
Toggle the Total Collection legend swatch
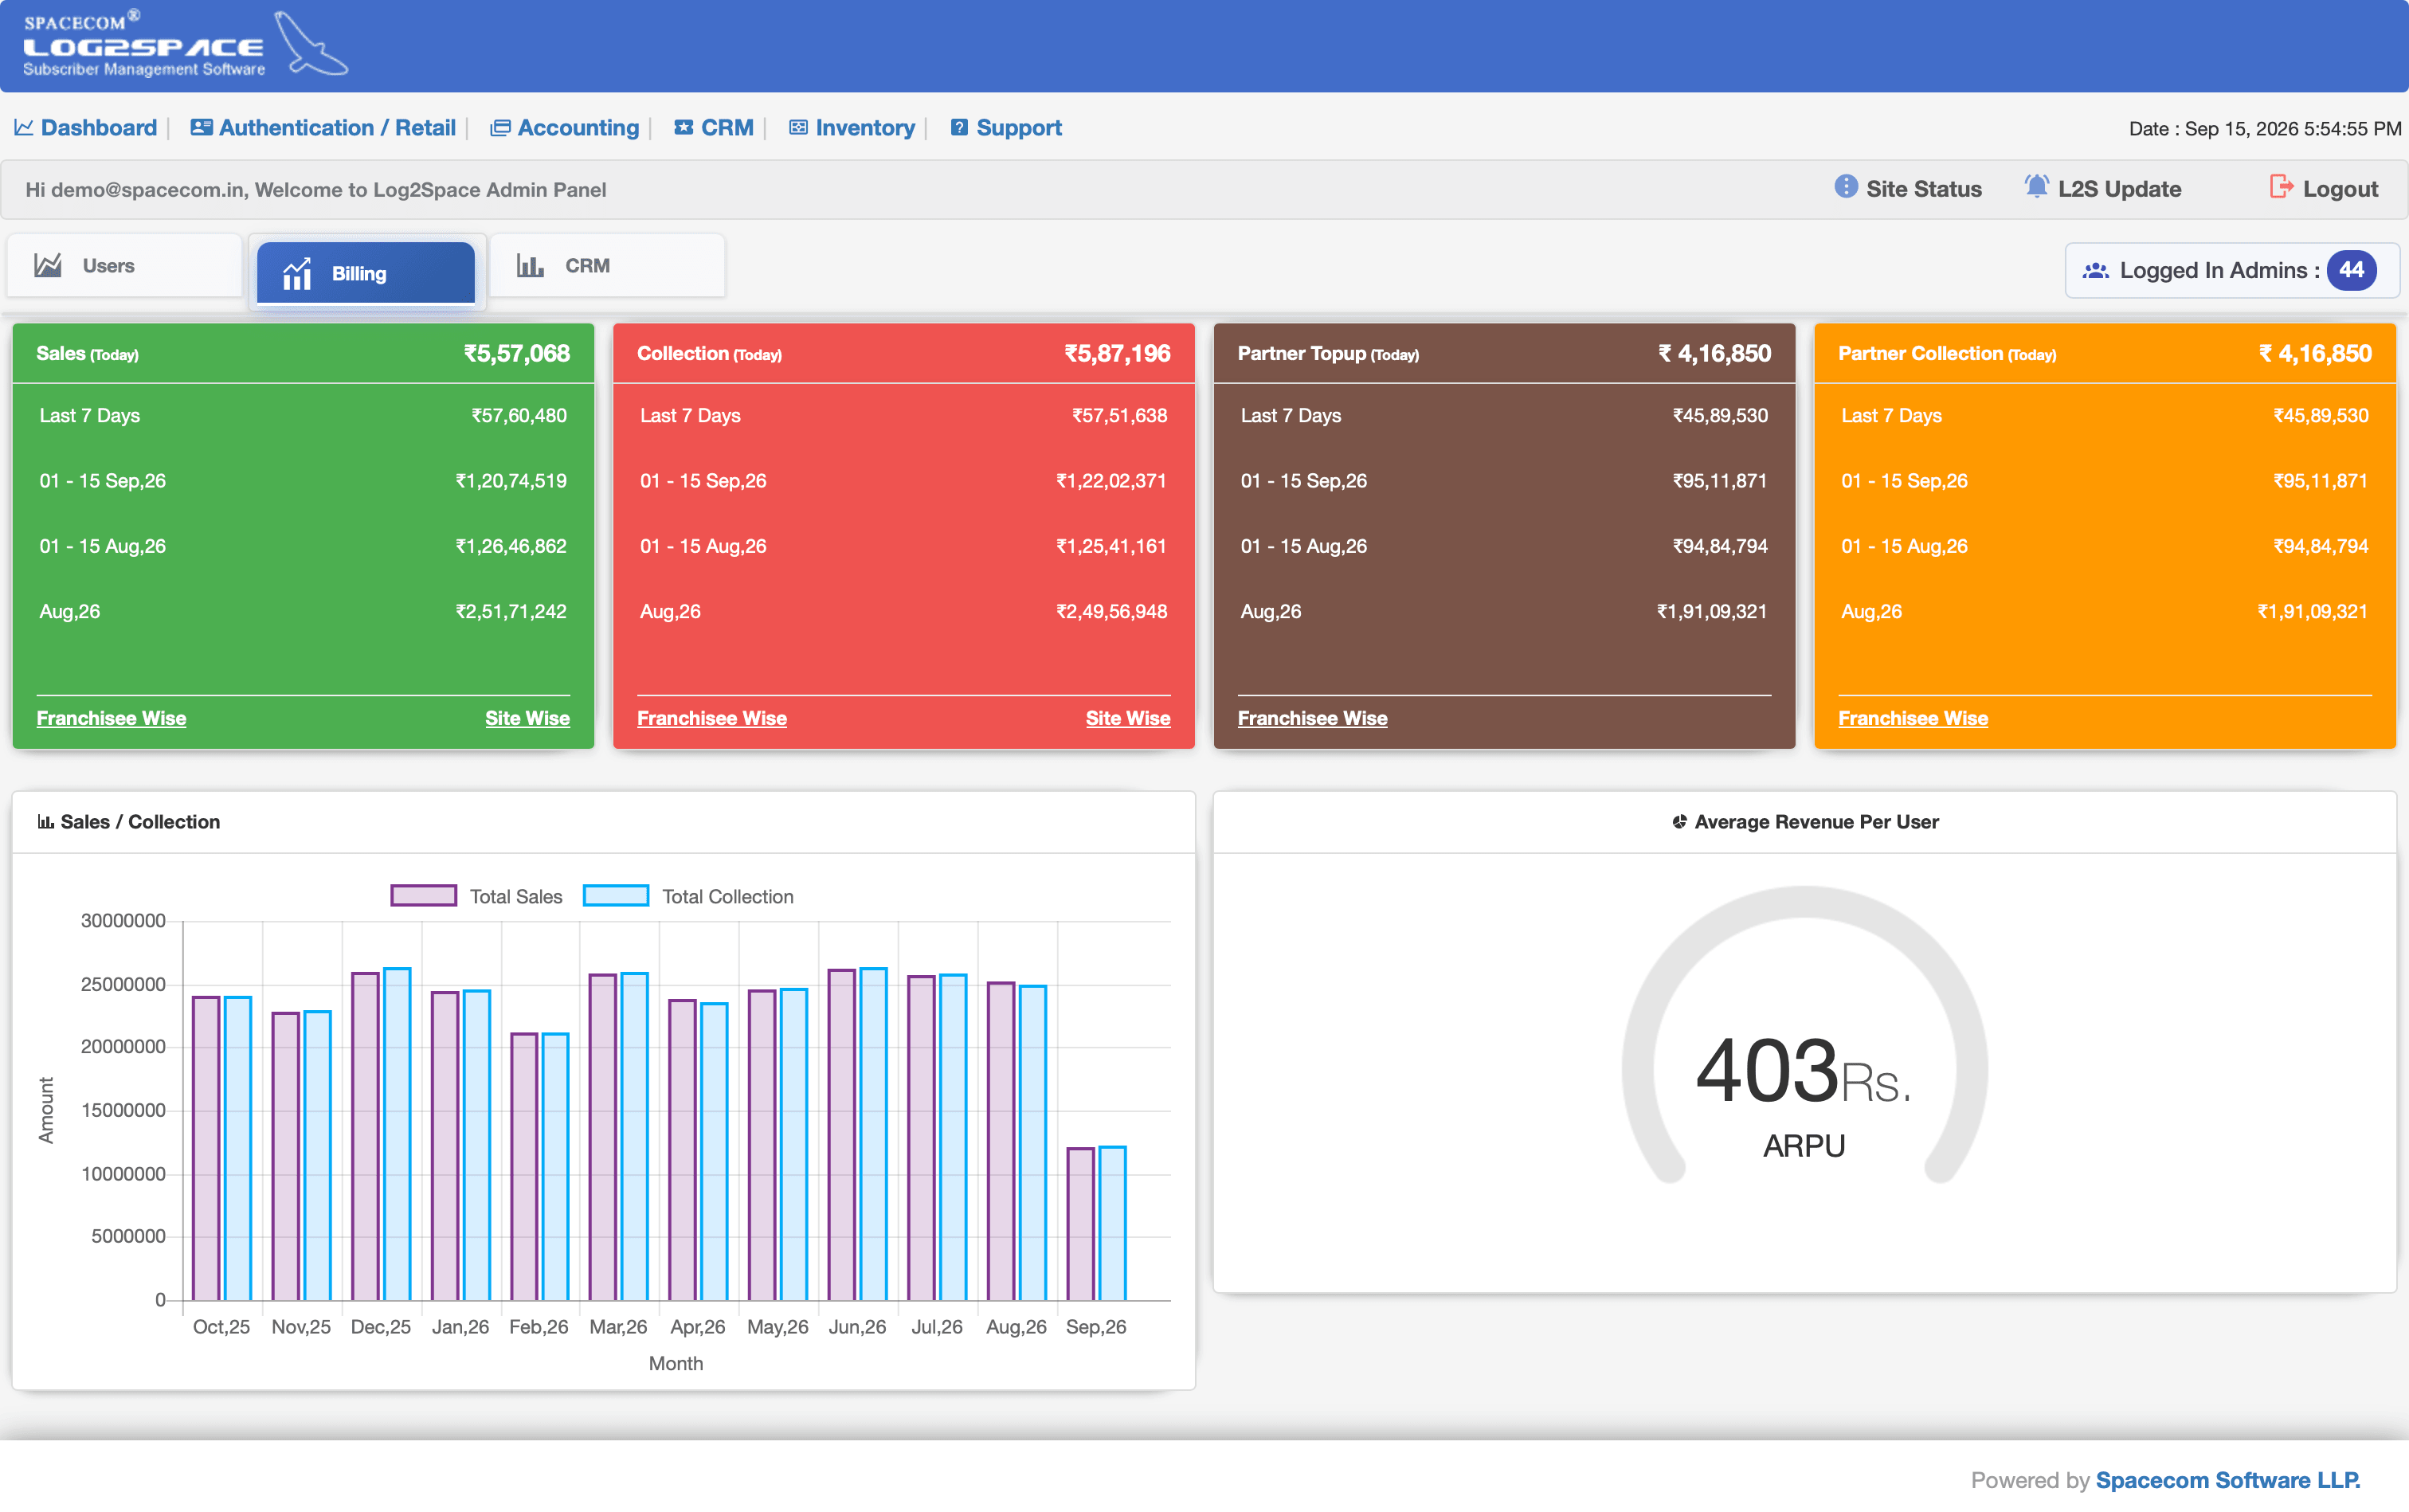pyautogui.click(x=616, y=896)
